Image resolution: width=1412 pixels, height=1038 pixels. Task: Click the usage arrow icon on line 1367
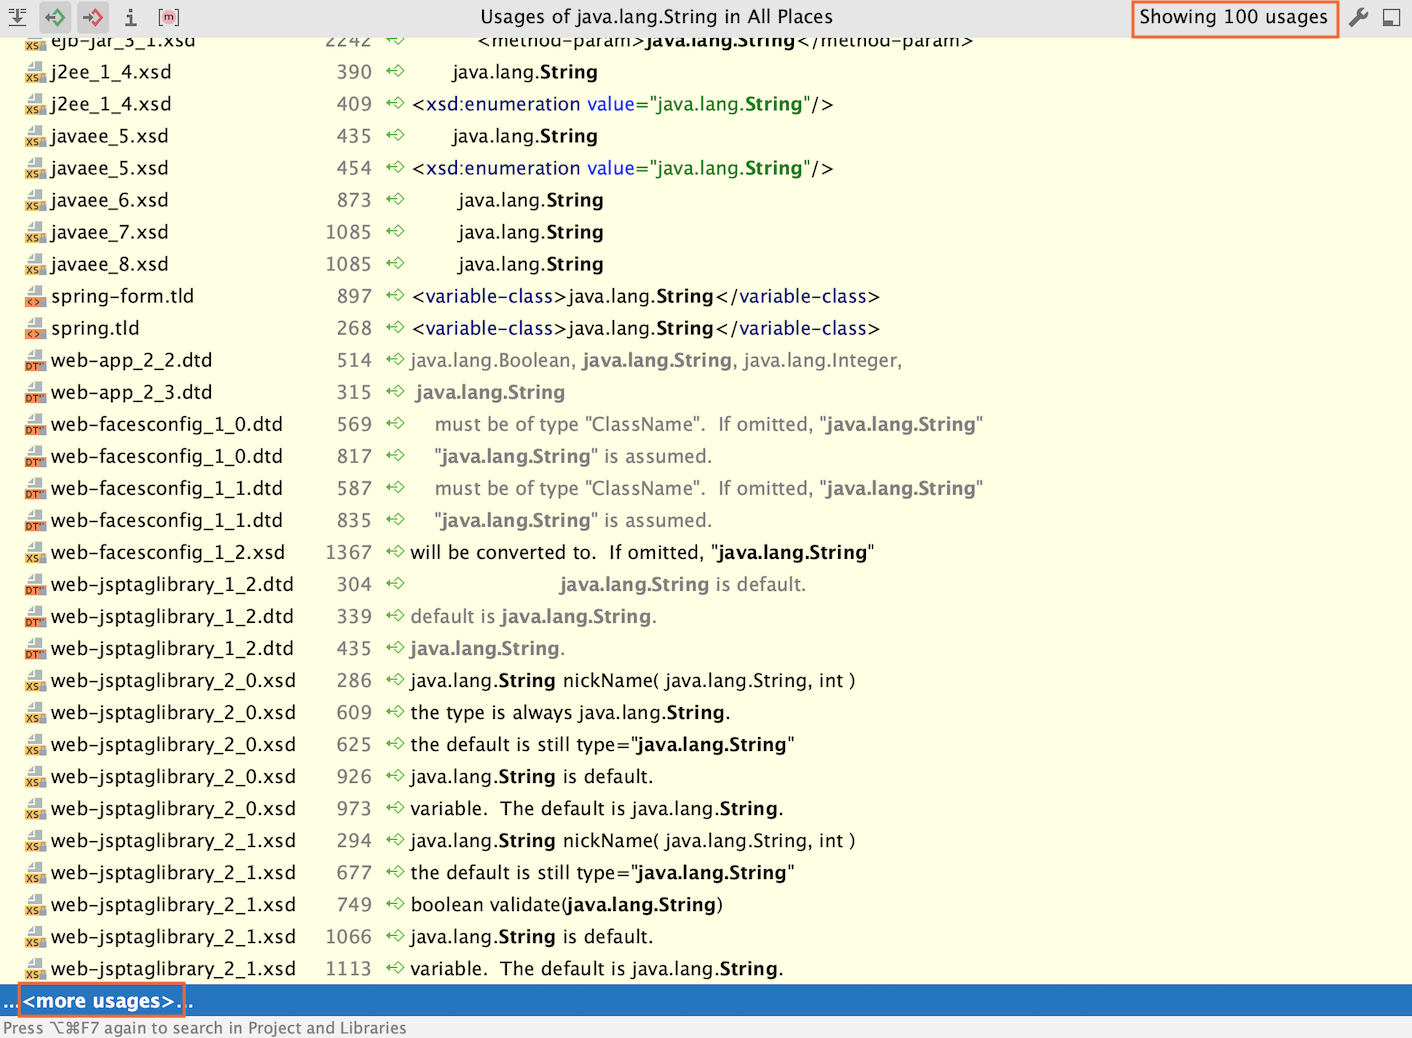click(x=396, y=552)
